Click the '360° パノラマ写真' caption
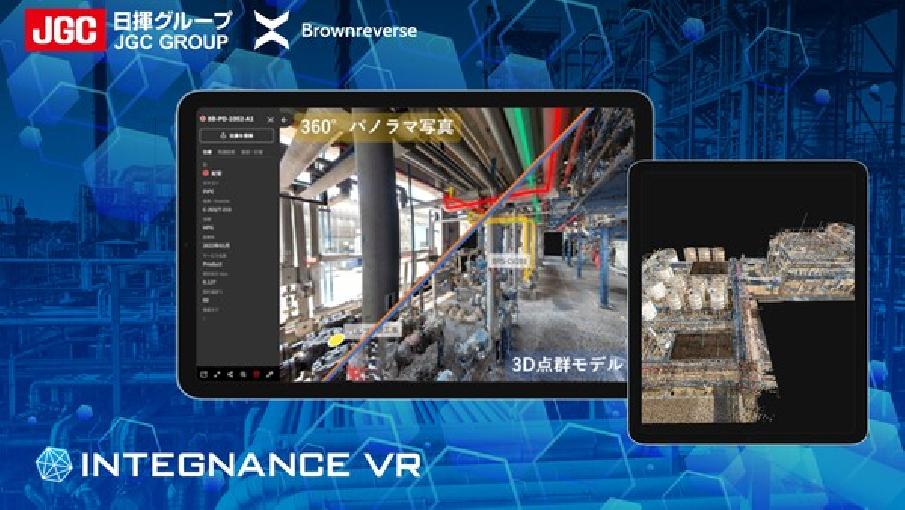Screen dimensions: 905x510 click(x=377, y=126)
